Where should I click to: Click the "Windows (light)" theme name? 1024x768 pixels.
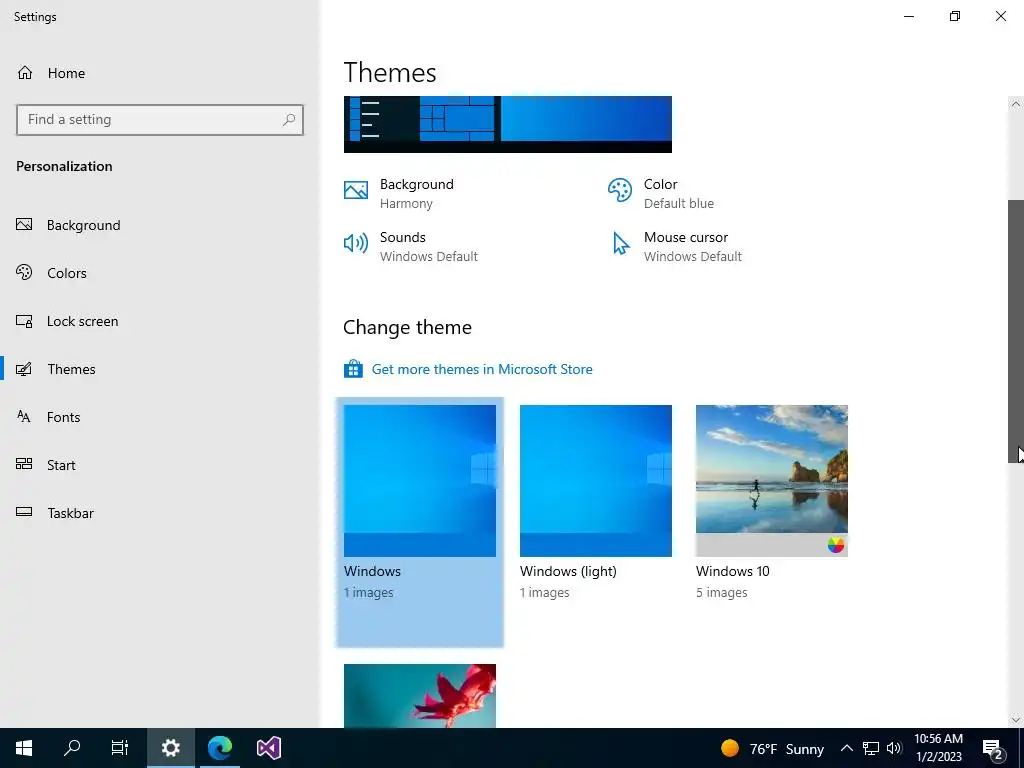pyautogui.click(x=568, y=571)
